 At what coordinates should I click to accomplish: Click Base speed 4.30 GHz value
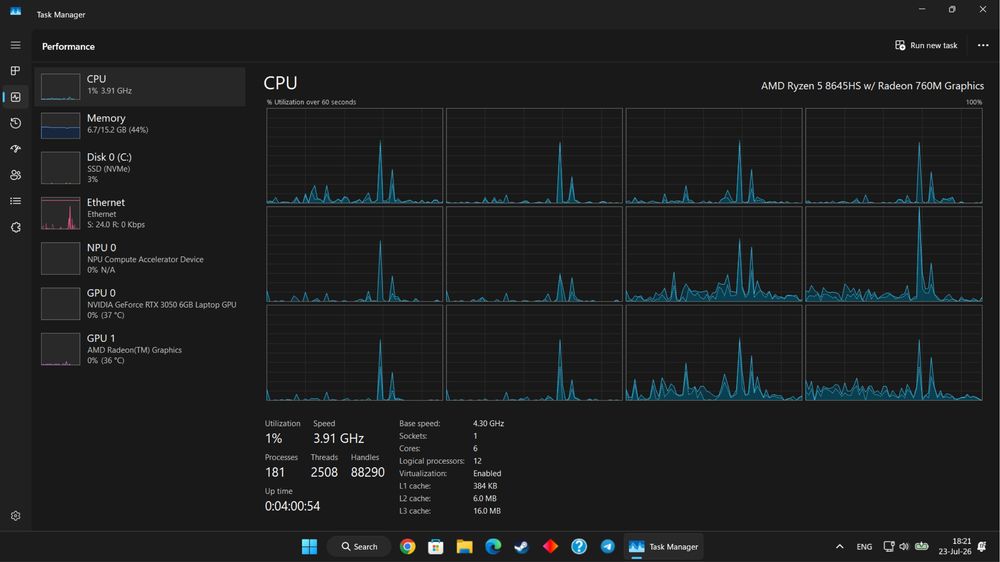pos(488,424)
